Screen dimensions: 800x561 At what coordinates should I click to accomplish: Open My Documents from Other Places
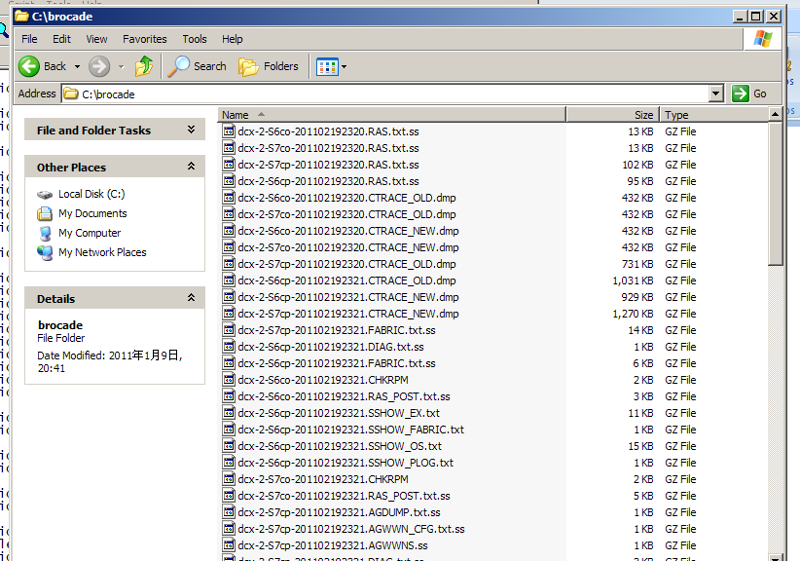(x=92, y=213)
